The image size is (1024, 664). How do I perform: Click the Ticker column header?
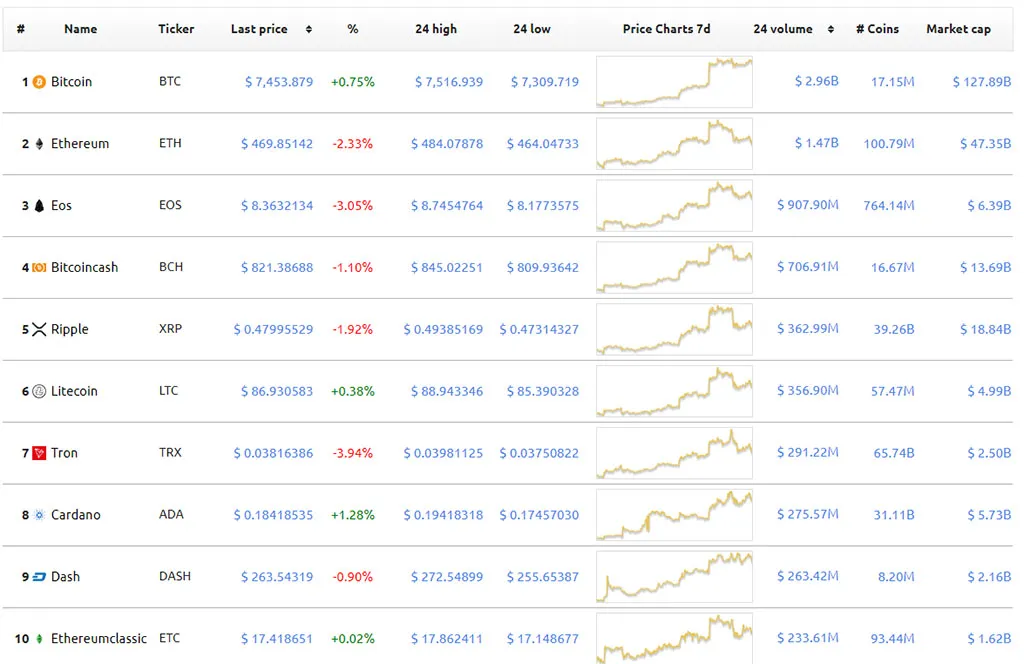click(176, 29)
